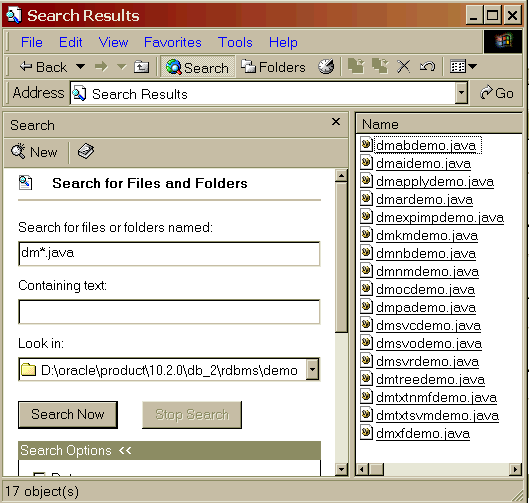Image resolution: width=529 pixels, height=503 pixels.
Task: Click the dmsvrdemo.java file icon
Action: [x=366, y=361]
